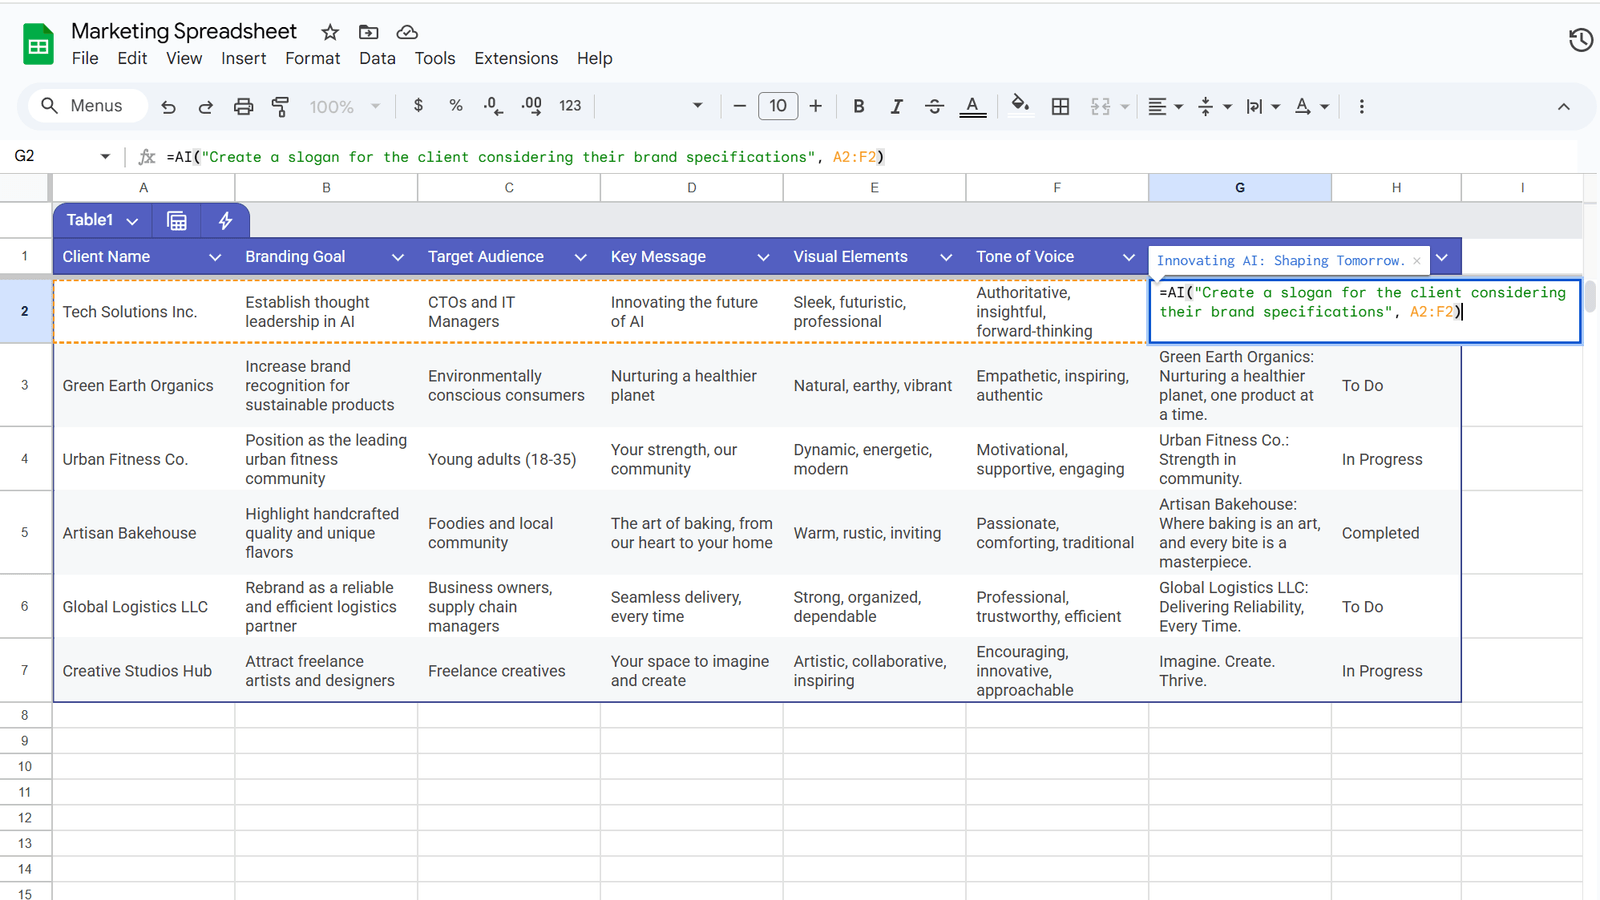This screenshot has height=900, width=1600.
Task: Open the Data menu
Action: coord(377,58)
